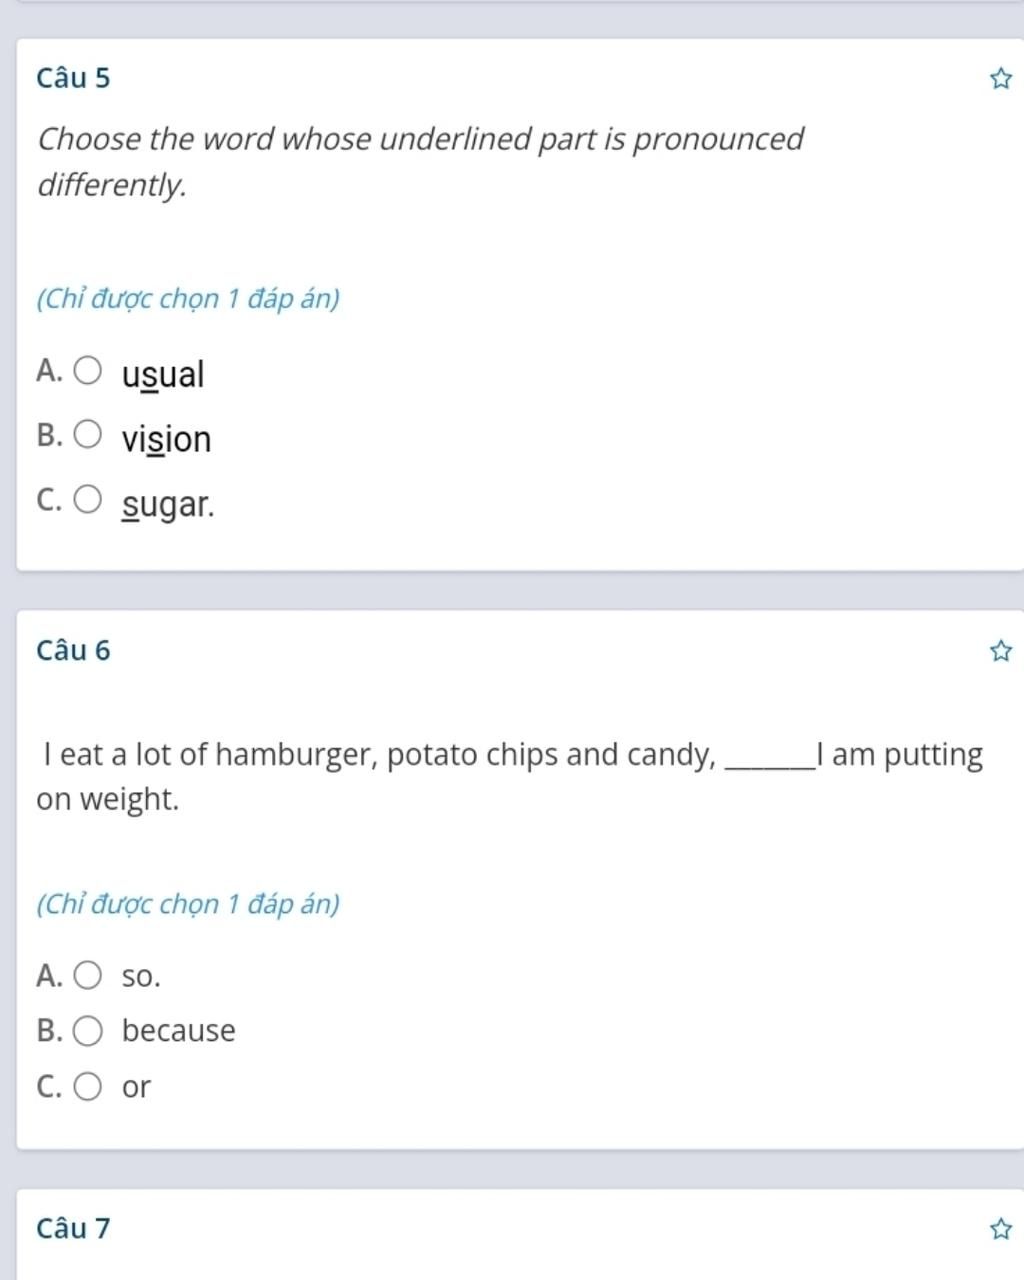Viewport: 1024px width, 1280px height.
Task: Mark Câu 7 with the star icon
Action: tap(1000, 1229)
